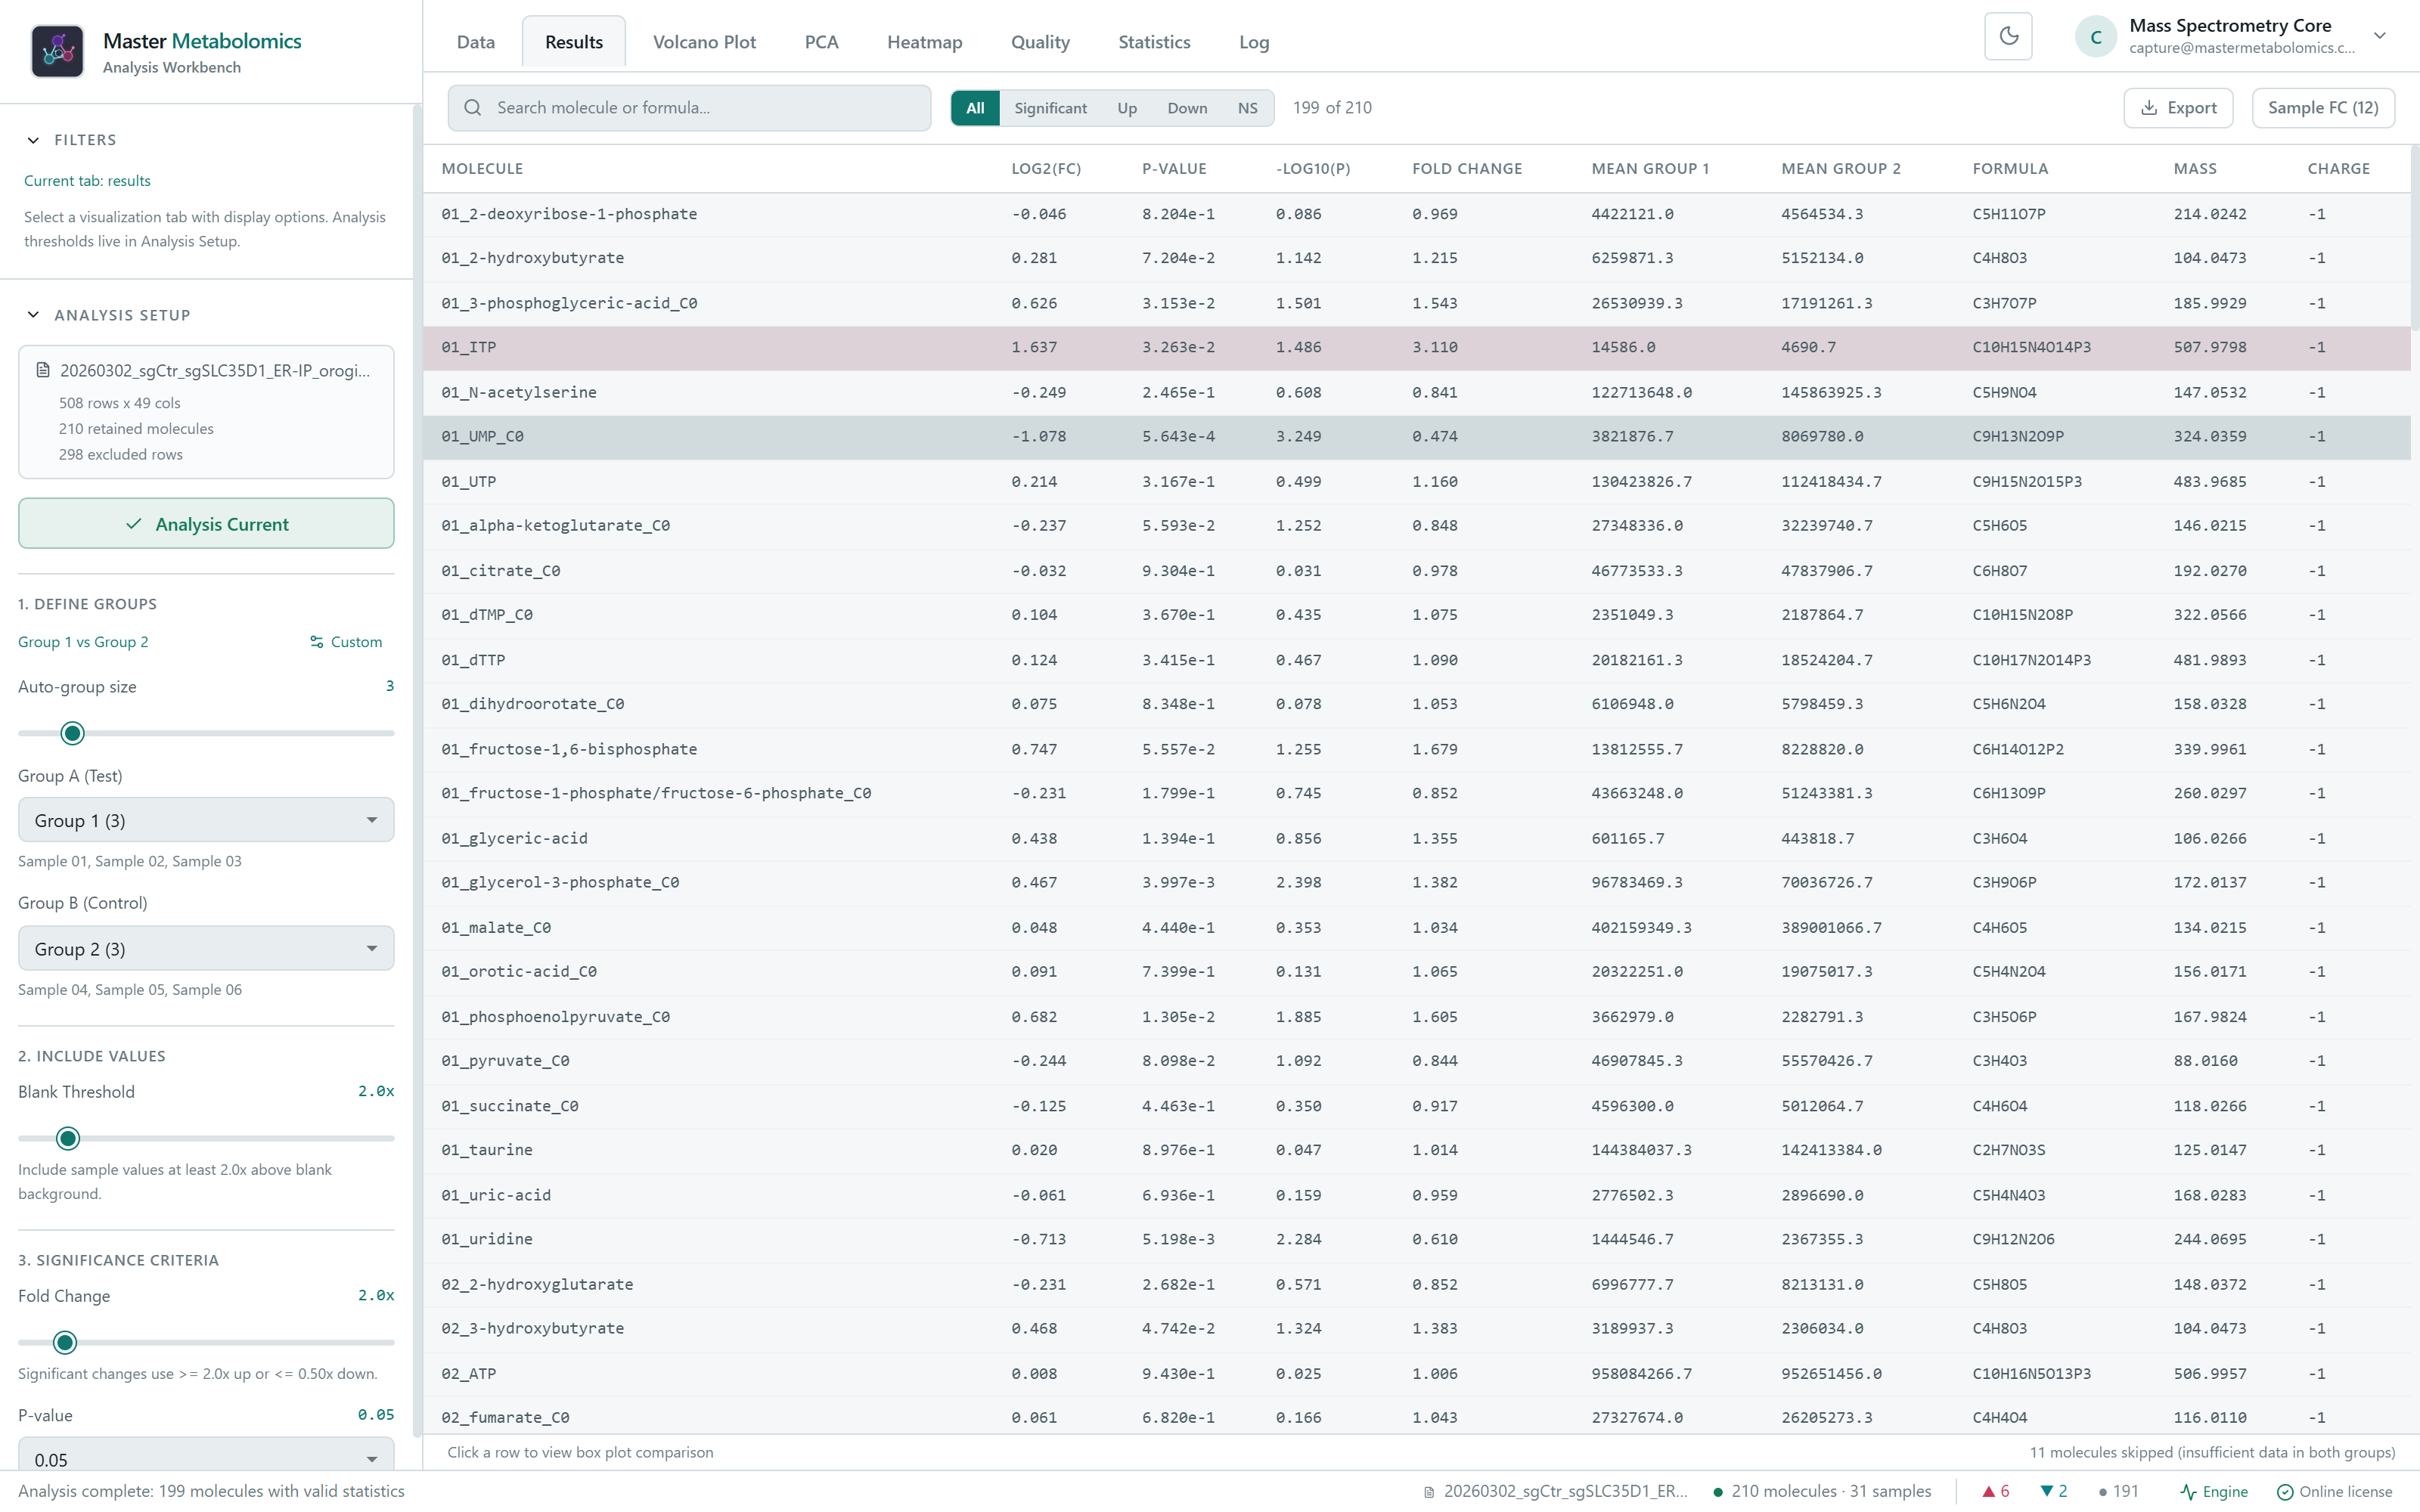
Task: Sort by the MASS column header
Action: point(2195,169)
